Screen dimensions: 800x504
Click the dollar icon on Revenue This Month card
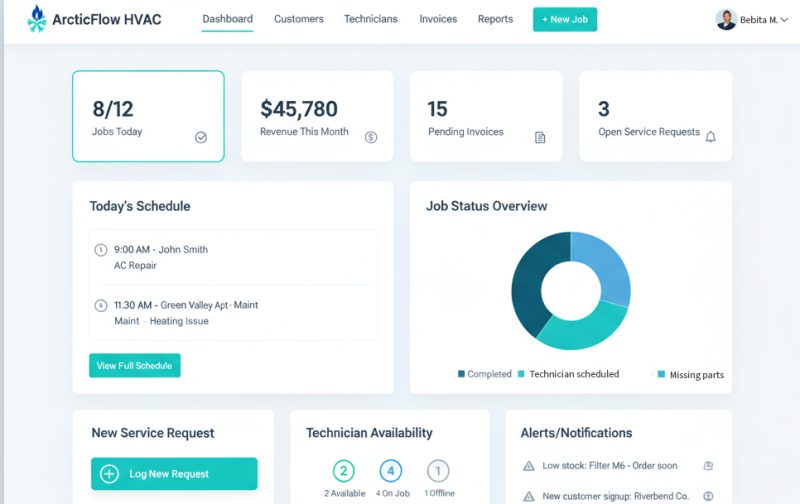click(x=371, y=137)
